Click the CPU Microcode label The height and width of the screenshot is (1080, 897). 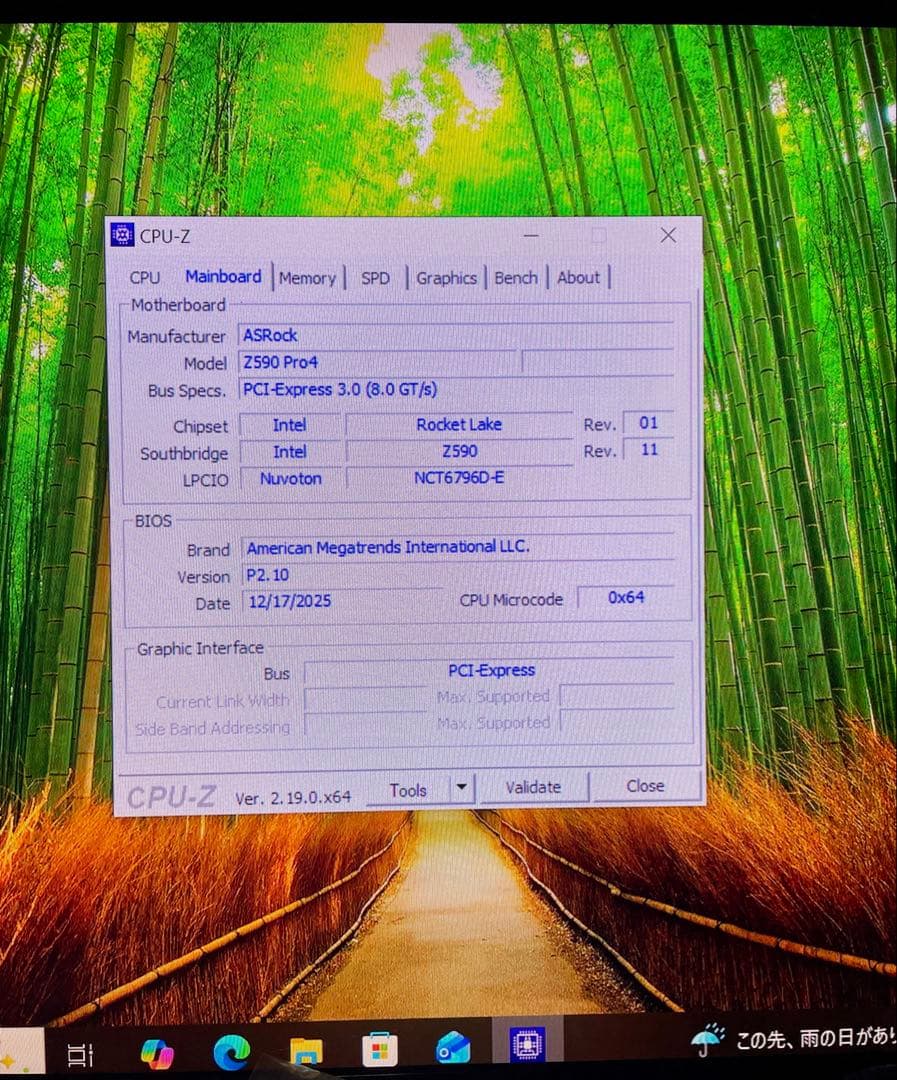pyautogui.click(x=511, y=600)
